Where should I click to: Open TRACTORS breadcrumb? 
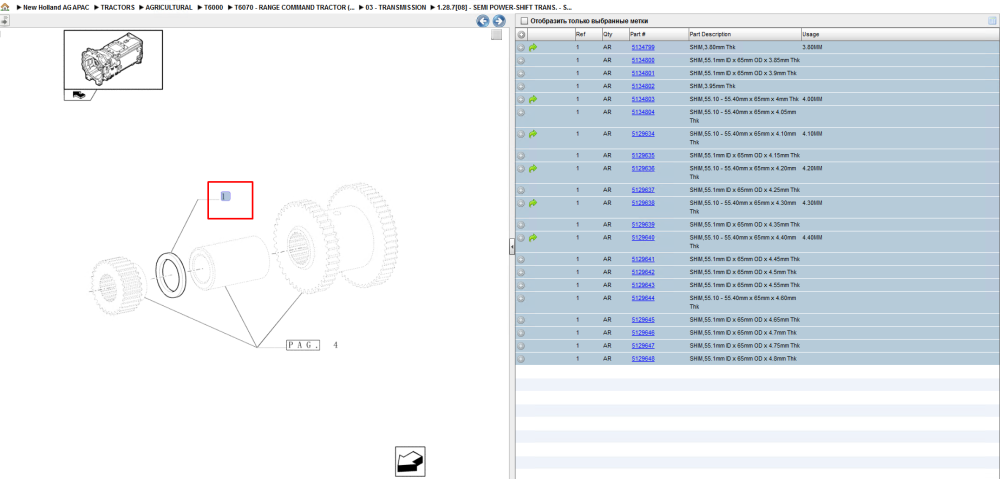(x=117, y=7)
